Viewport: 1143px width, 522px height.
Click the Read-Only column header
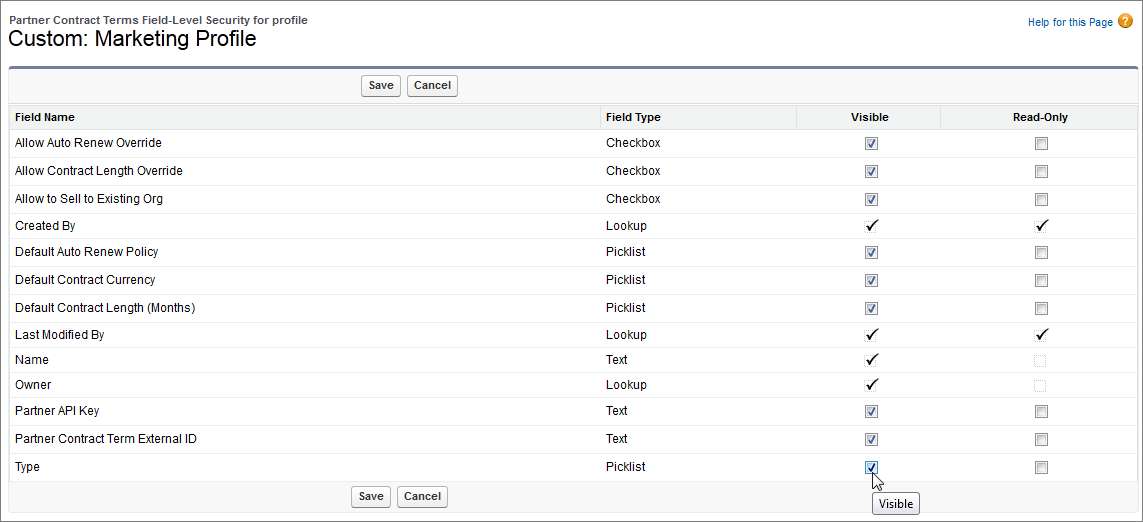click(1041, 117)
